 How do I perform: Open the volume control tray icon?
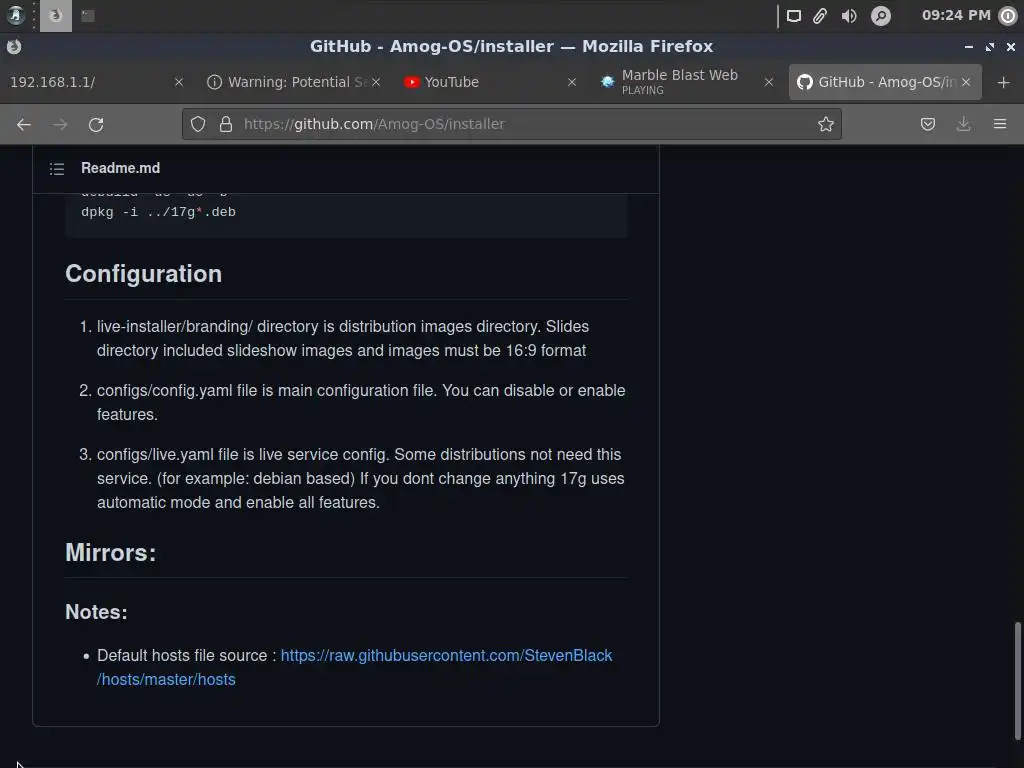click(x=849, y=16)
